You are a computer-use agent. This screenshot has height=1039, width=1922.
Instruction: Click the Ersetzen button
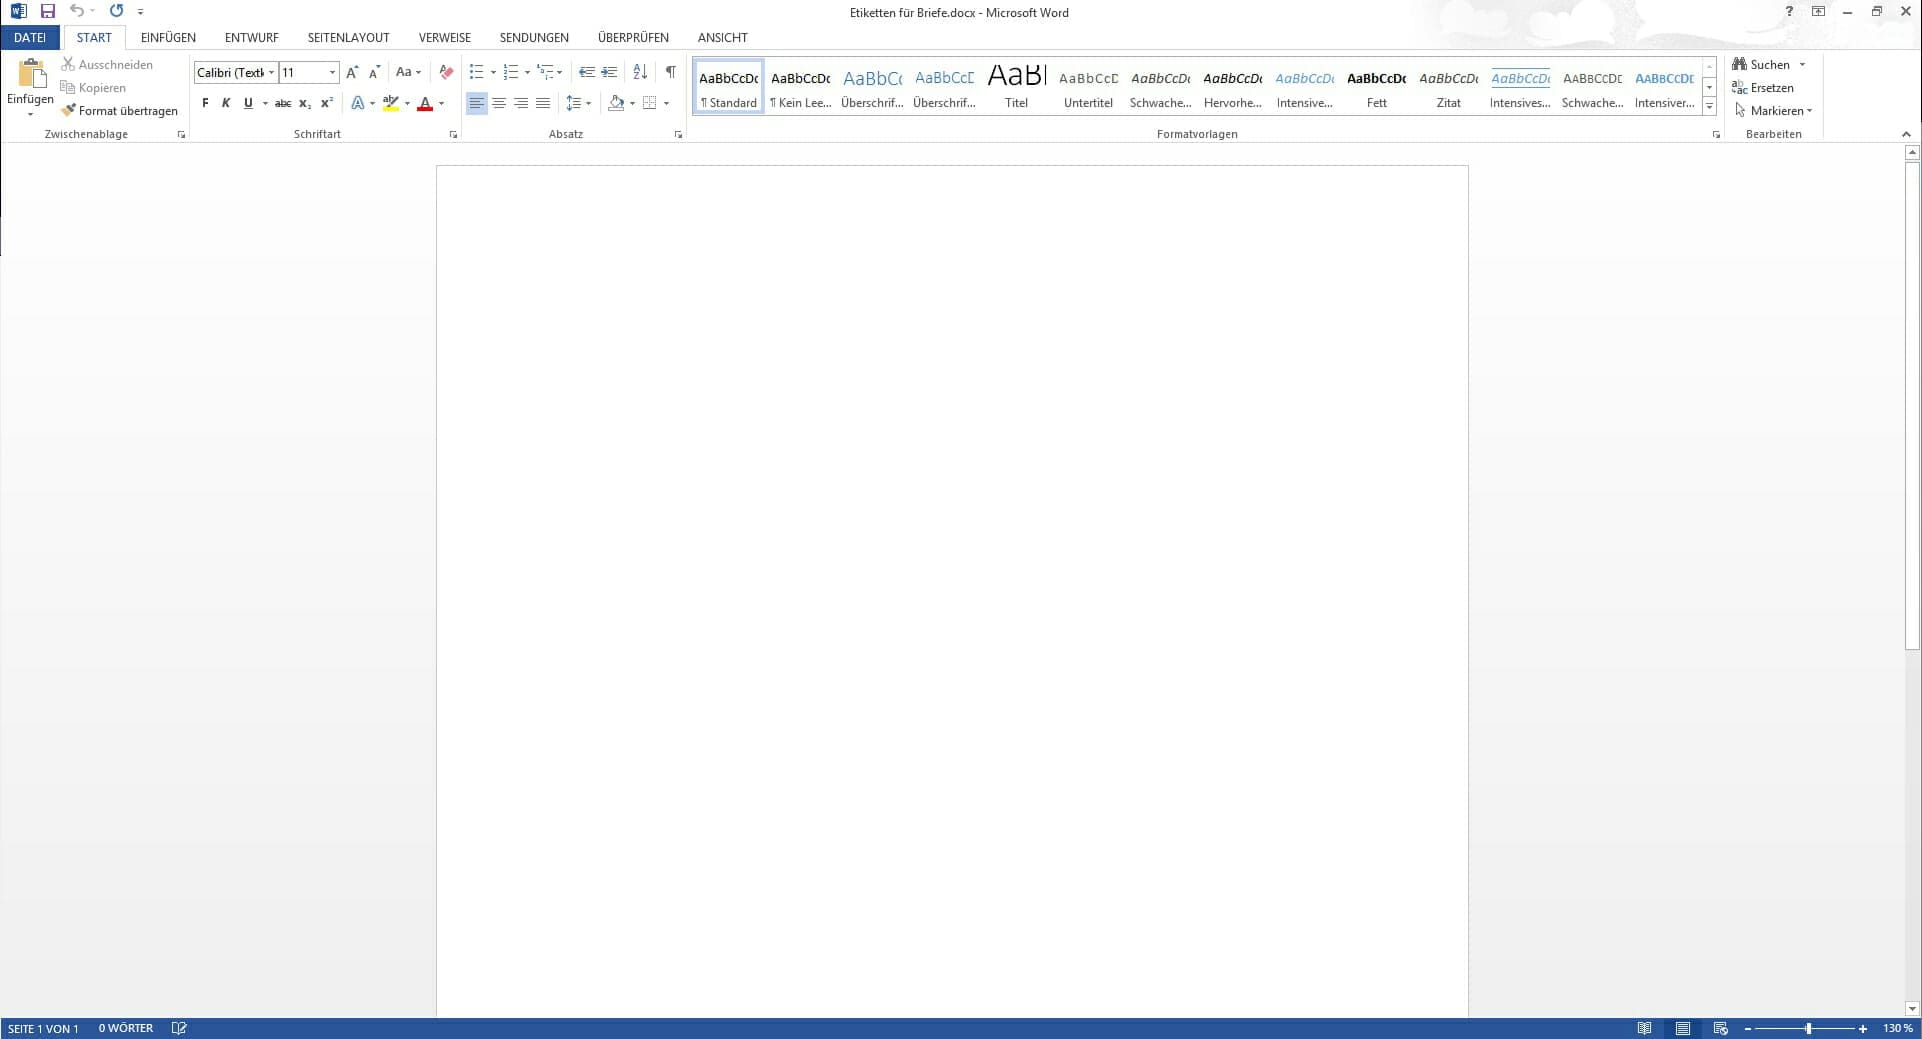(1763, 88)
